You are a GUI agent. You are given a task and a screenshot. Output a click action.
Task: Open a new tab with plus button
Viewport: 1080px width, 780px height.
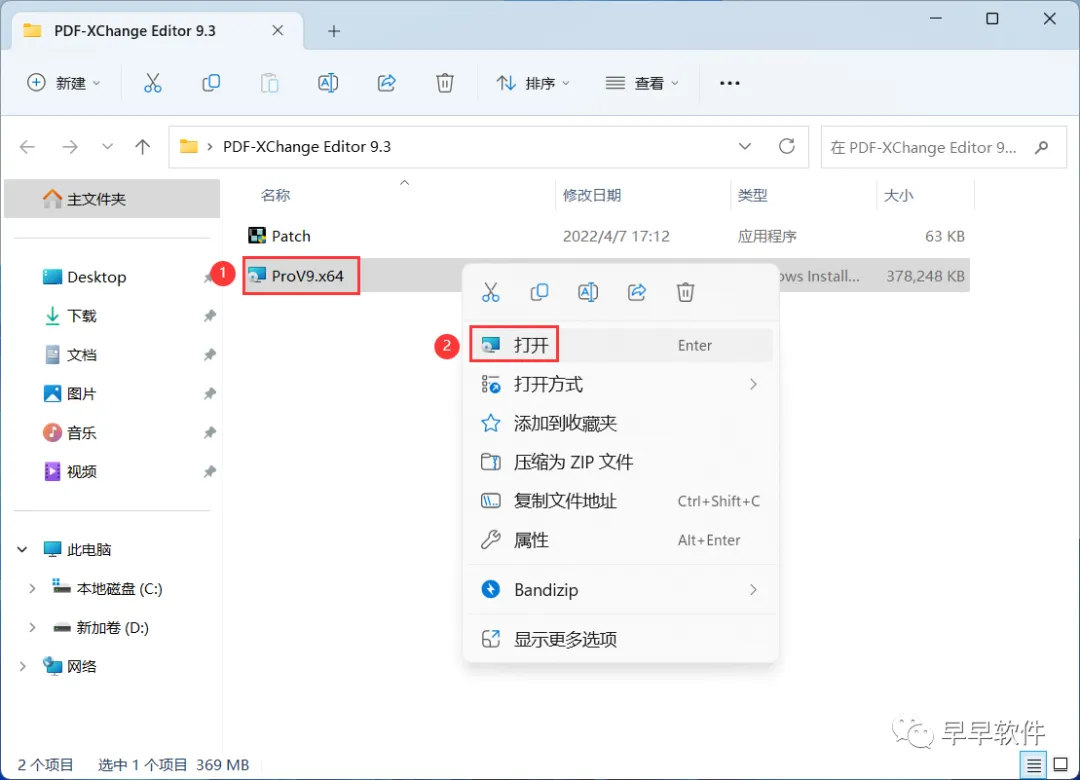[334, 31]
